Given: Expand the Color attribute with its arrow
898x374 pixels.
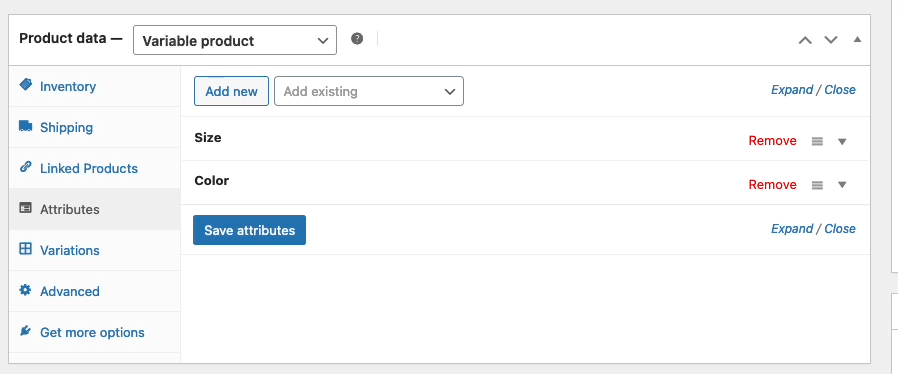Looking at the screenshot, I should [842, 185].
